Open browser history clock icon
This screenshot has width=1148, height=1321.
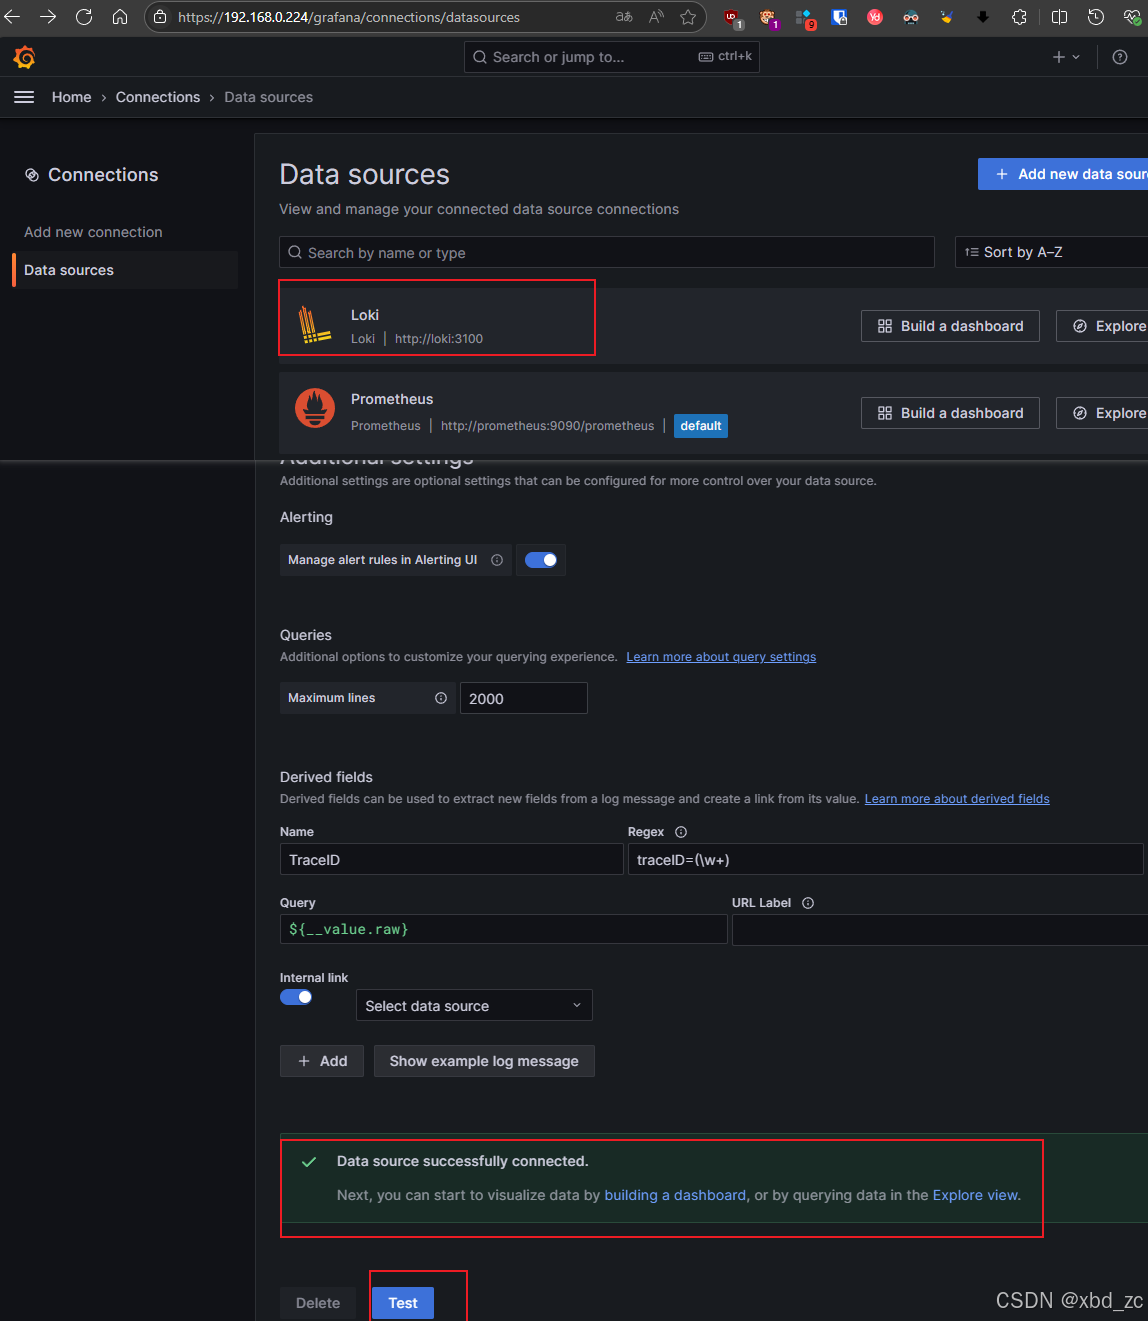coord(1096,17)
